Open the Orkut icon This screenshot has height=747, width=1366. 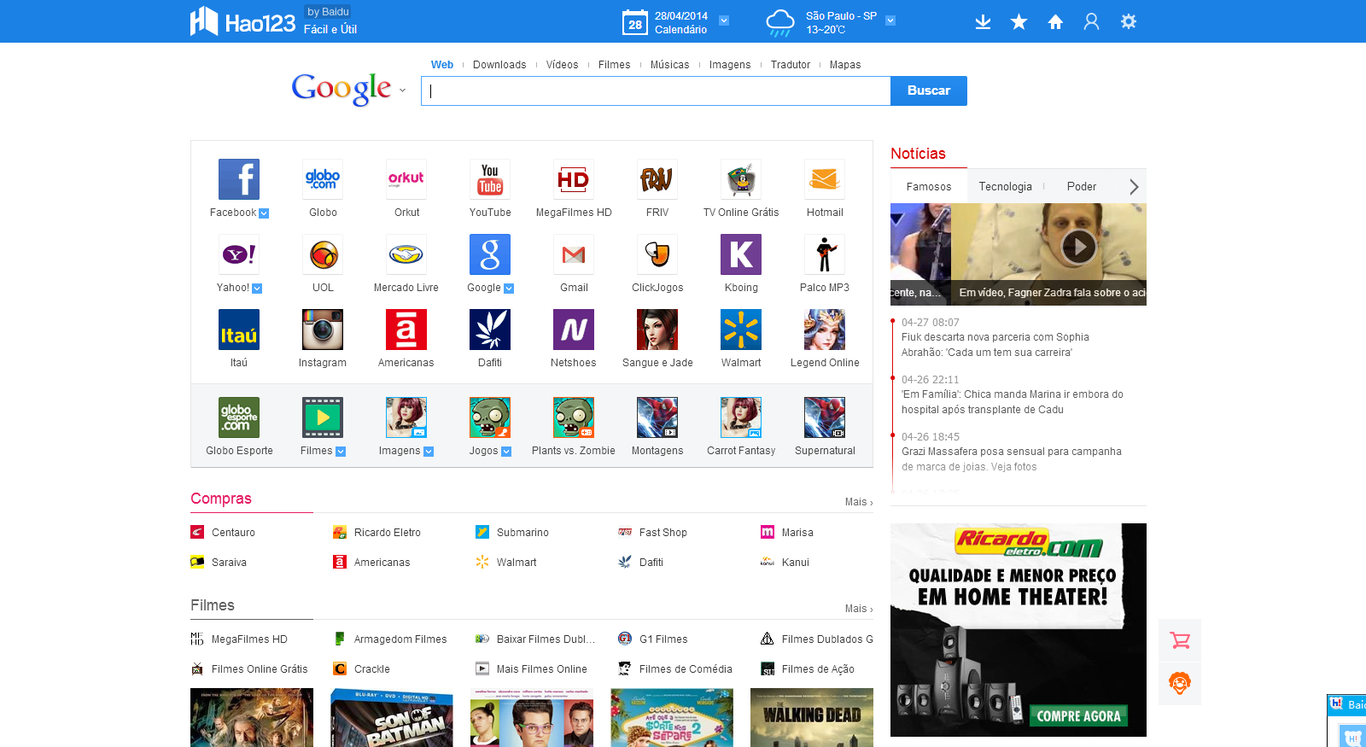(406, 179)
